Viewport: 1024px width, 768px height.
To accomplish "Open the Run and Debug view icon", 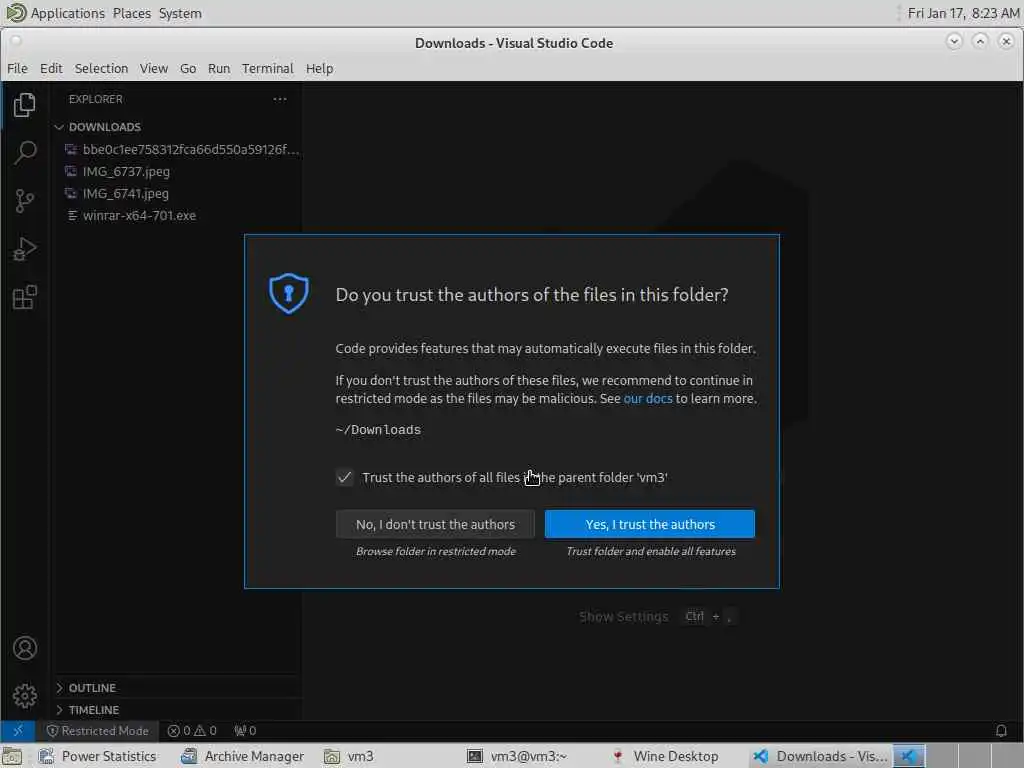I will click(24, 249).
